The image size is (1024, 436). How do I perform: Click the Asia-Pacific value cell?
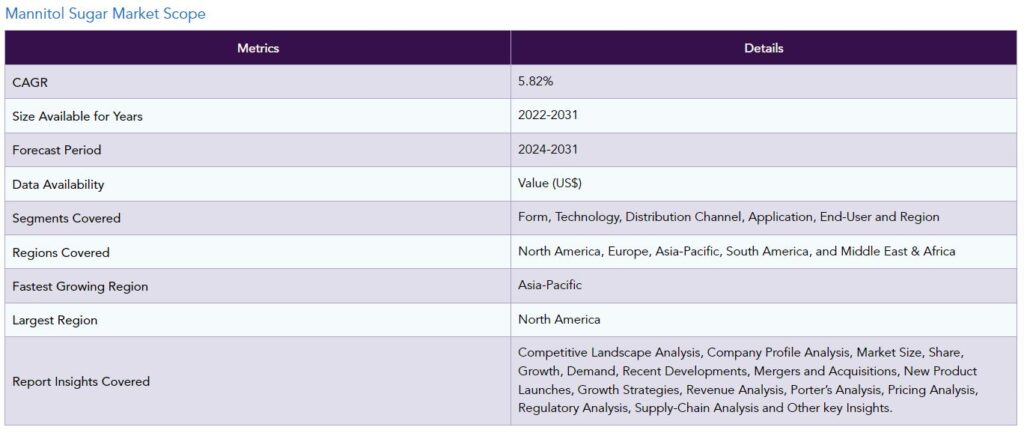pos(550,285)
